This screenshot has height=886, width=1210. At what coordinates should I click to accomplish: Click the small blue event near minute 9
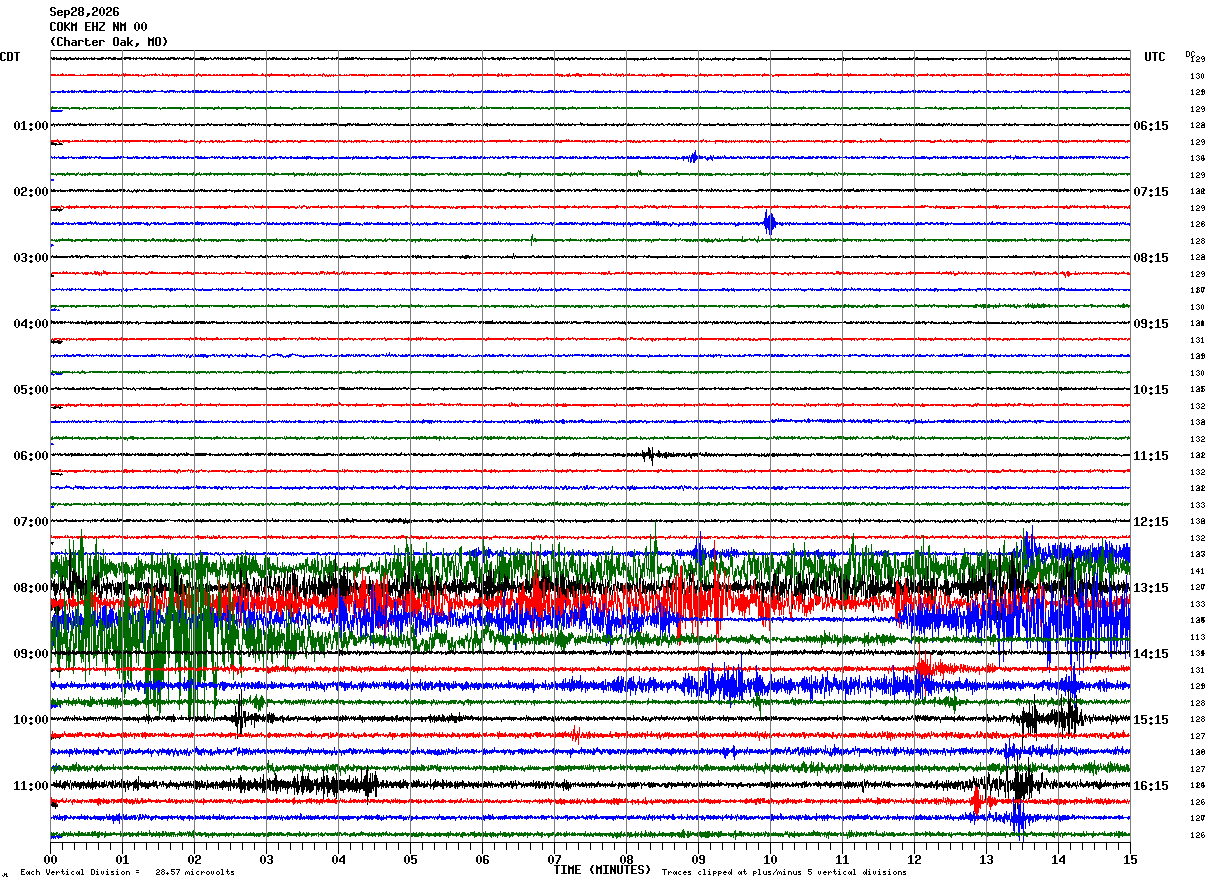click(x=694, y=157)
